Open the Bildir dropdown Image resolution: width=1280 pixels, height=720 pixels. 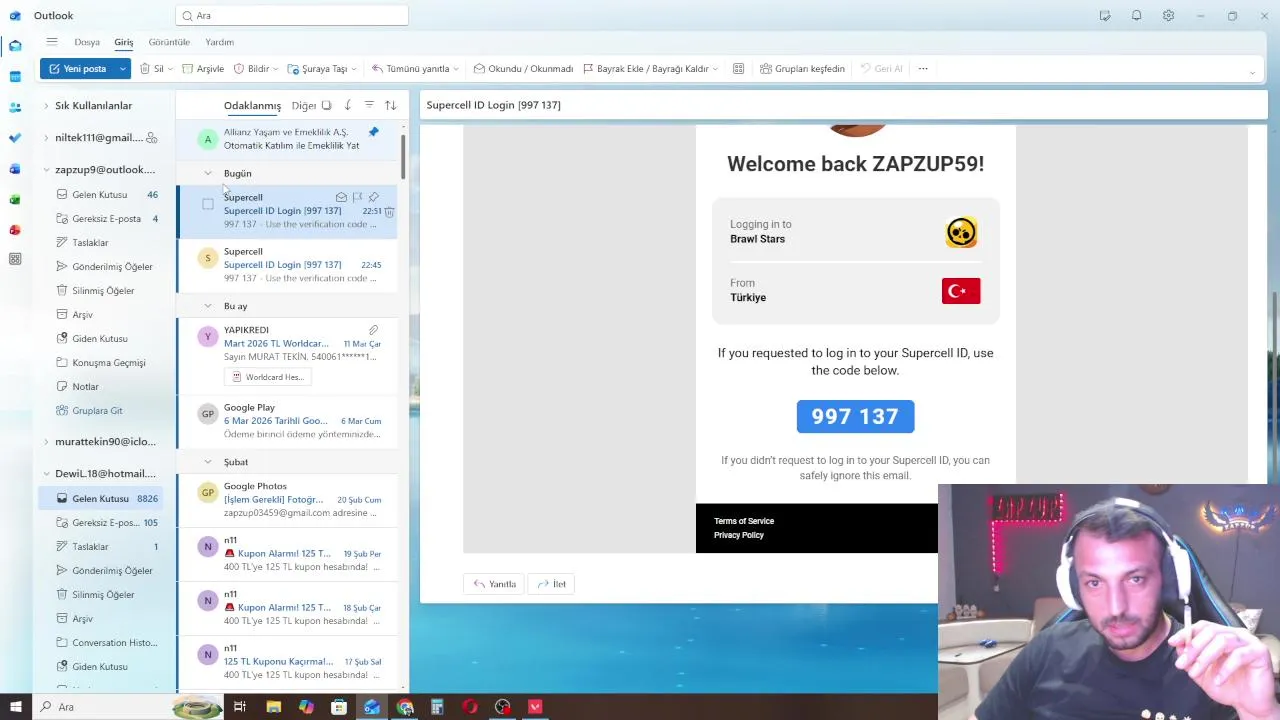[277, 69]
